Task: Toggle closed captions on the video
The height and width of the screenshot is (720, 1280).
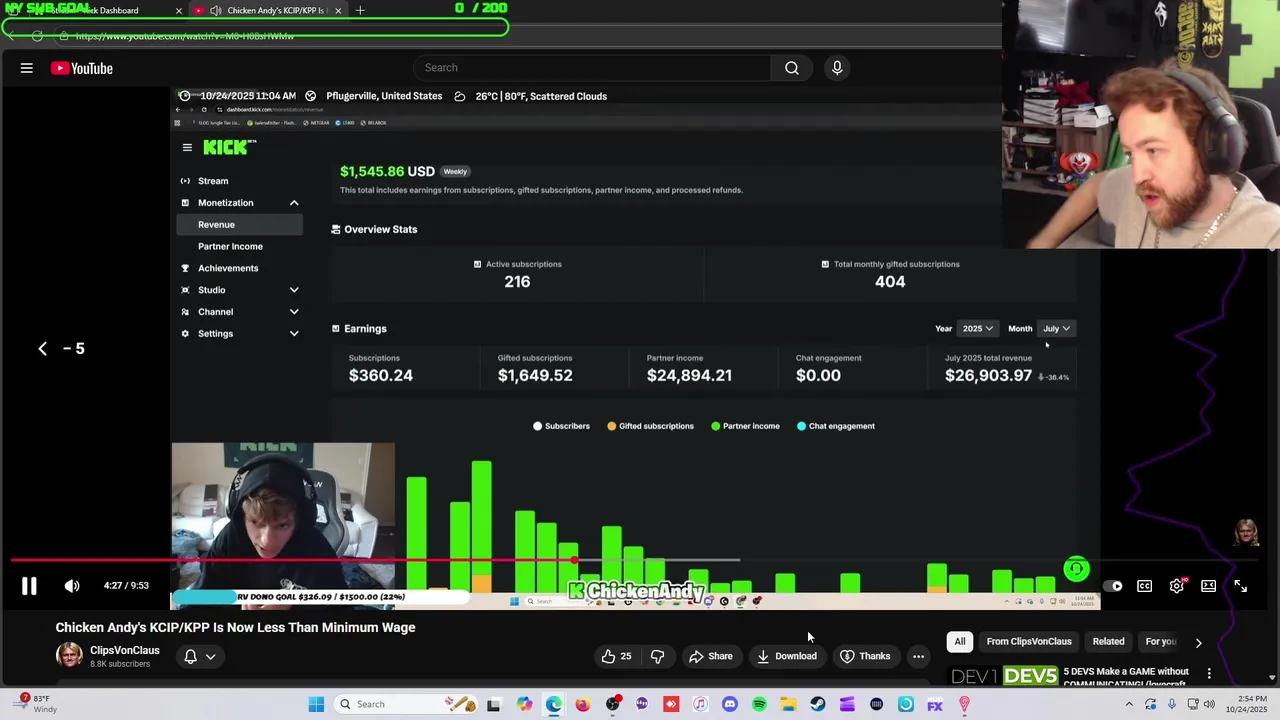Action: click(1145, 586)
